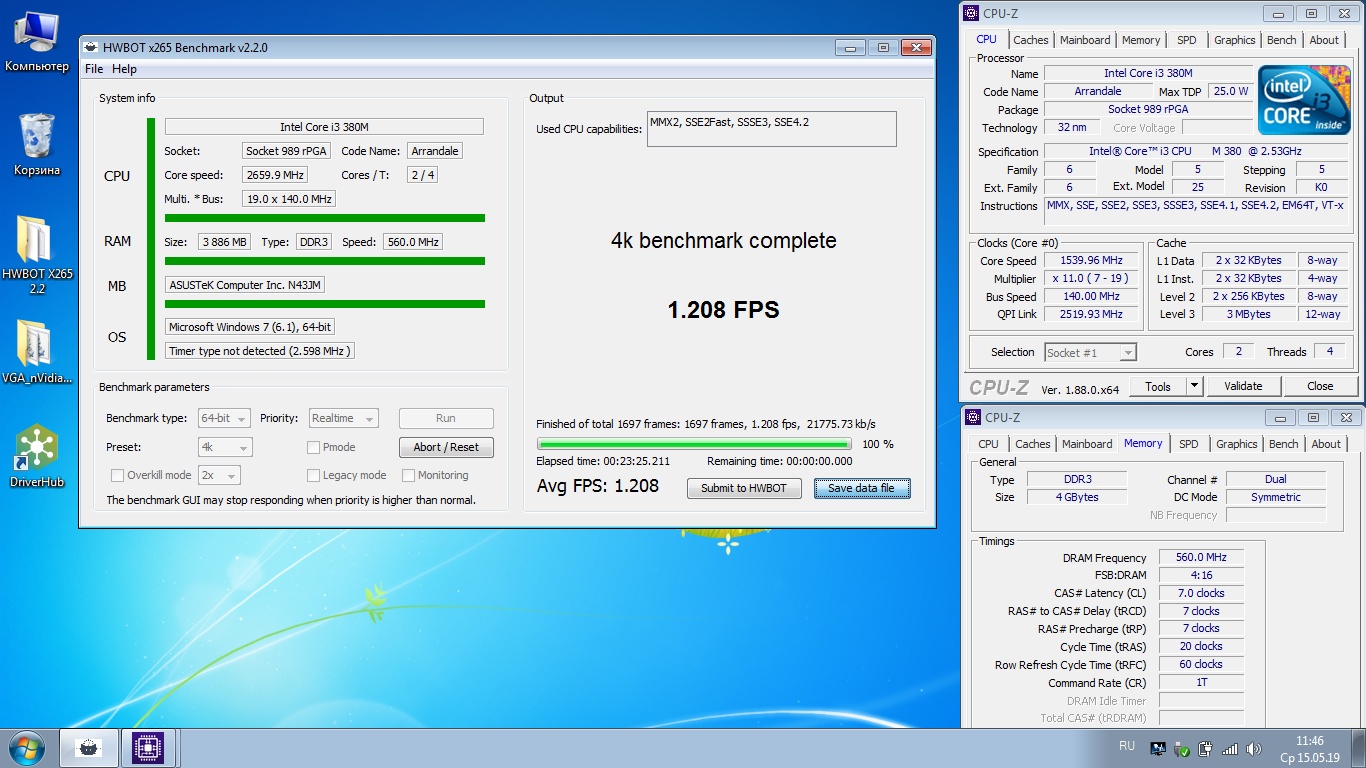
Task: Click the QPI Link 2519.93 MHz value
Action: point(1091,315)
